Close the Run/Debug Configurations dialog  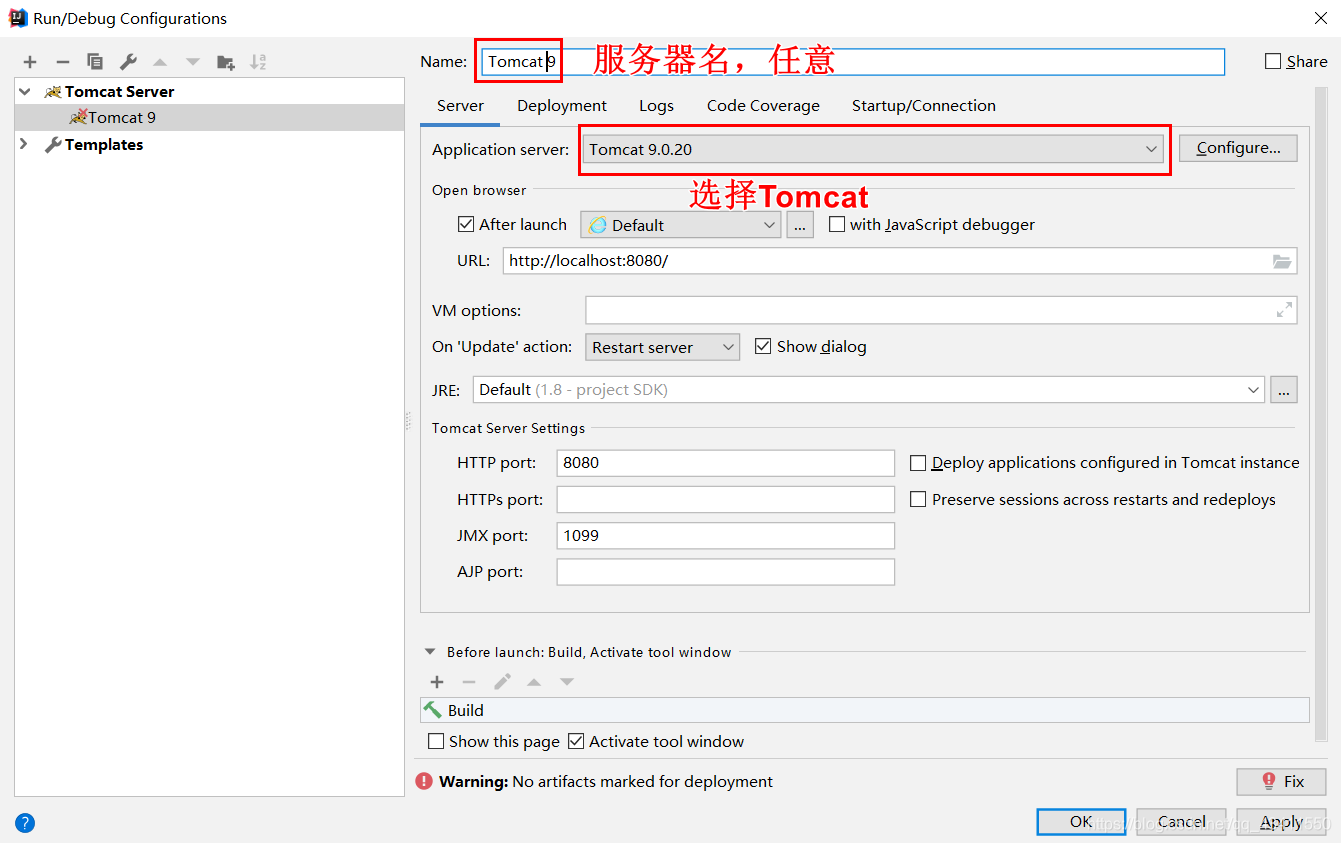click(1319, 18)
